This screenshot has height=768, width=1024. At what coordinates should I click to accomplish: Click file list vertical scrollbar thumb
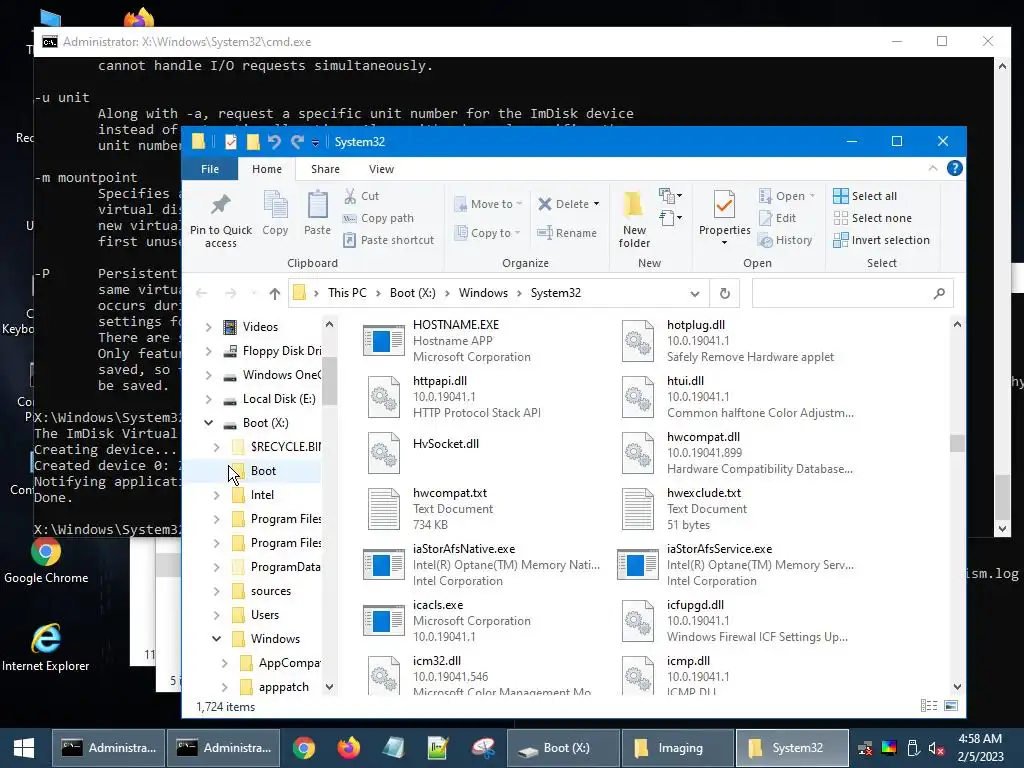tap(957, 443)
